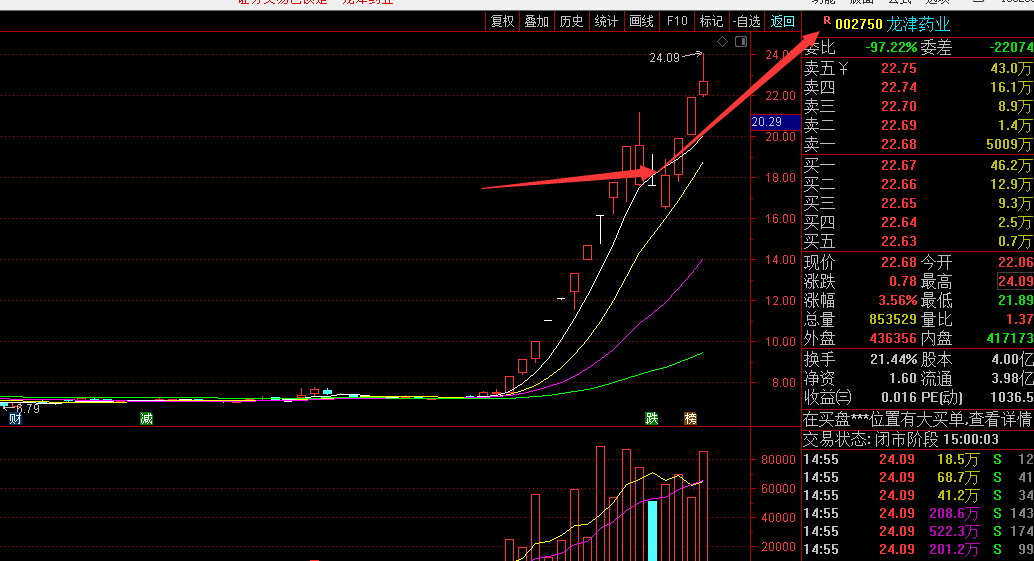
Task: Click the 财 finance marker icon
Action: coord(15,418)
